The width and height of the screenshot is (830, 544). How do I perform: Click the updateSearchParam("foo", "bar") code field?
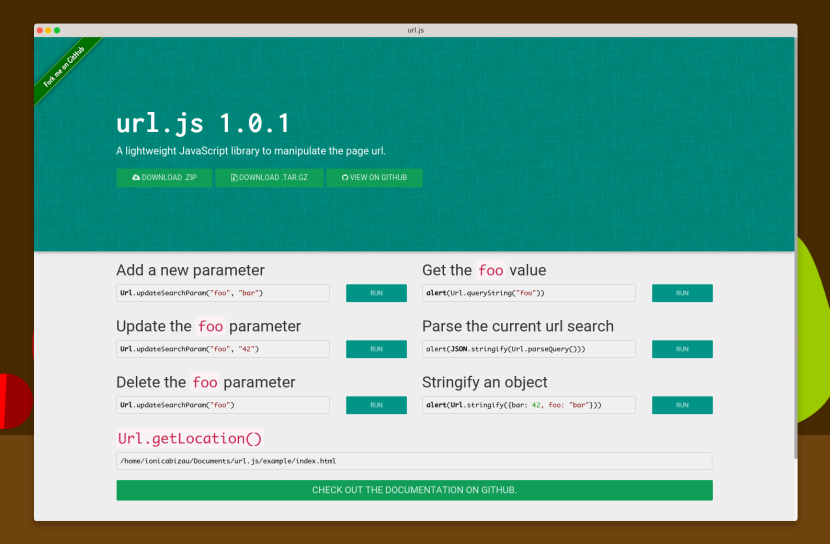[222, 293]
